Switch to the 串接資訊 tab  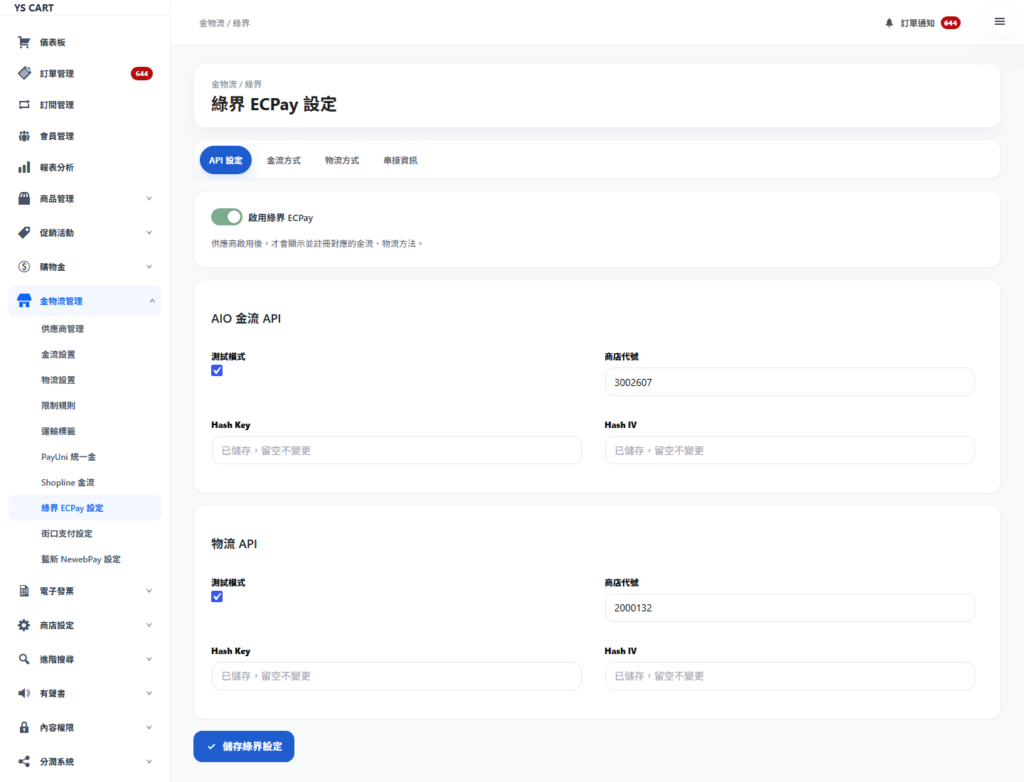[400, 160]
